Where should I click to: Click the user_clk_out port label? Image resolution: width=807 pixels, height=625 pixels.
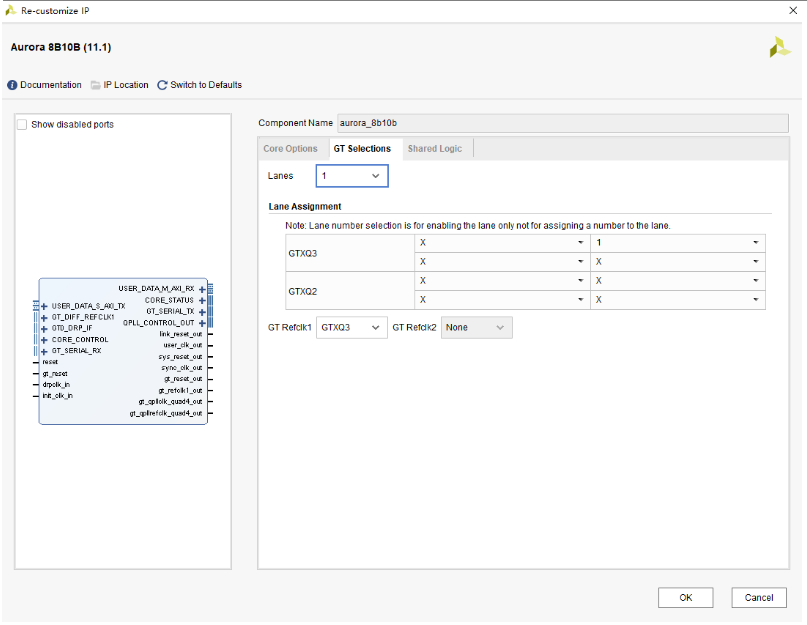183,345
